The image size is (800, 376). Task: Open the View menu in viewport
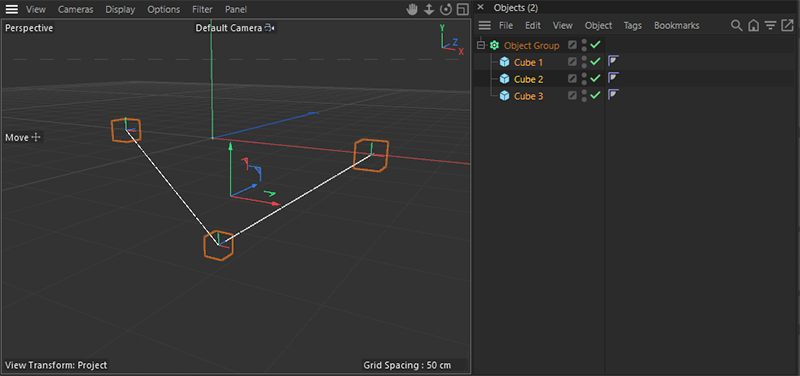(36, 10)
